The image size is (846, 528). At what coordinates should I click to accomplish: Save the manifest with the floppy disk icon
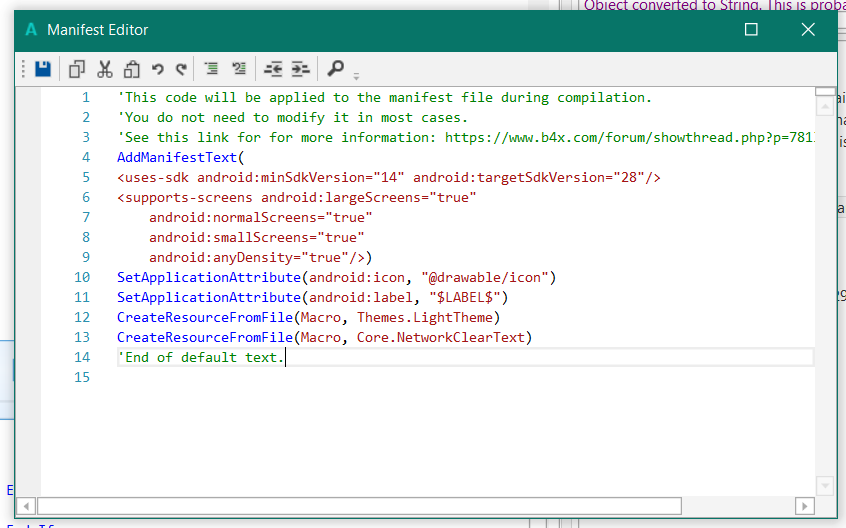[x=43, y=69]
